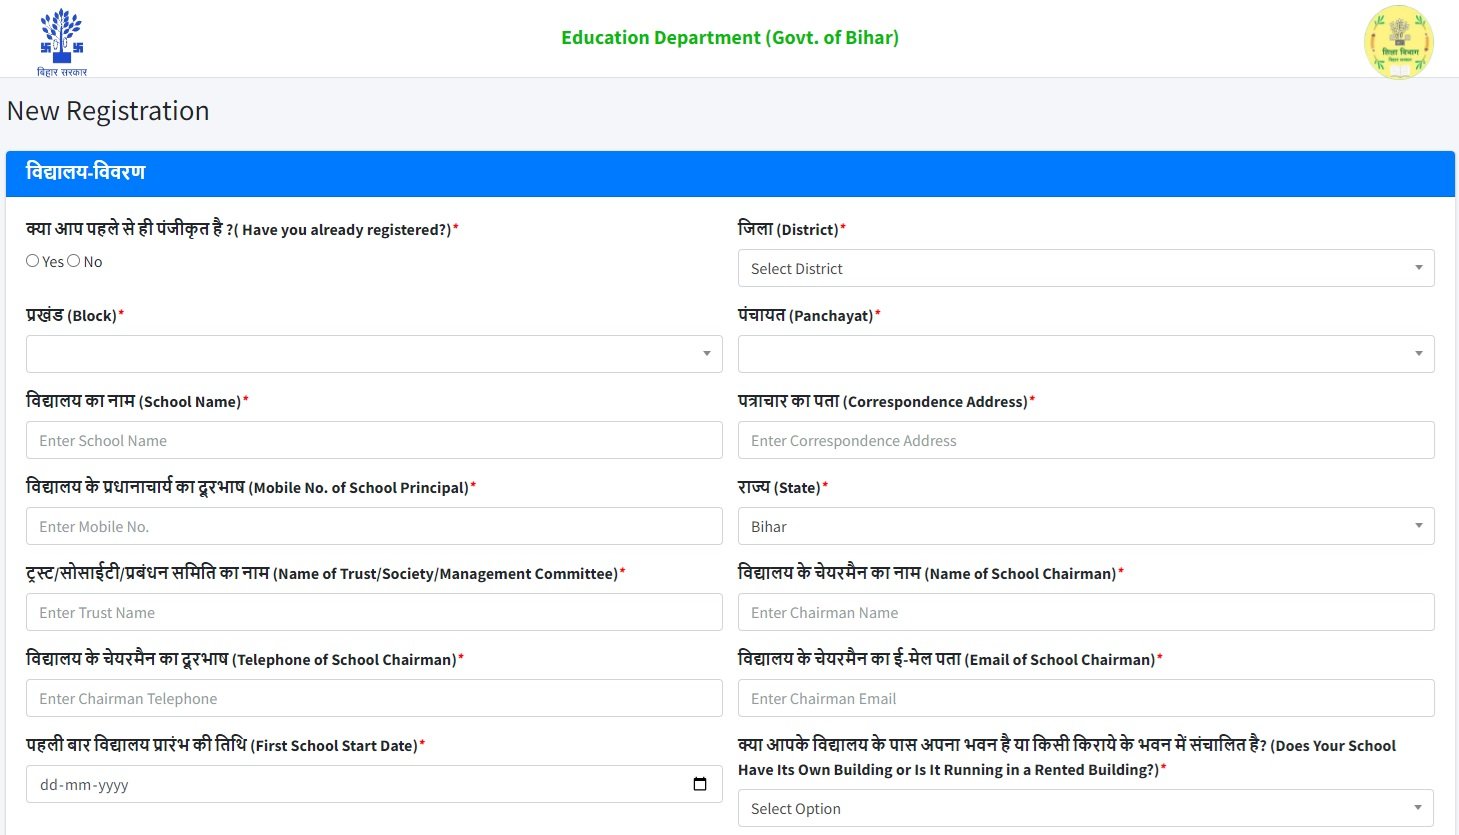1459x835 pixels.
Task: Open the calendar picker for First School Start Date
Action: click(x=699, y=784)
